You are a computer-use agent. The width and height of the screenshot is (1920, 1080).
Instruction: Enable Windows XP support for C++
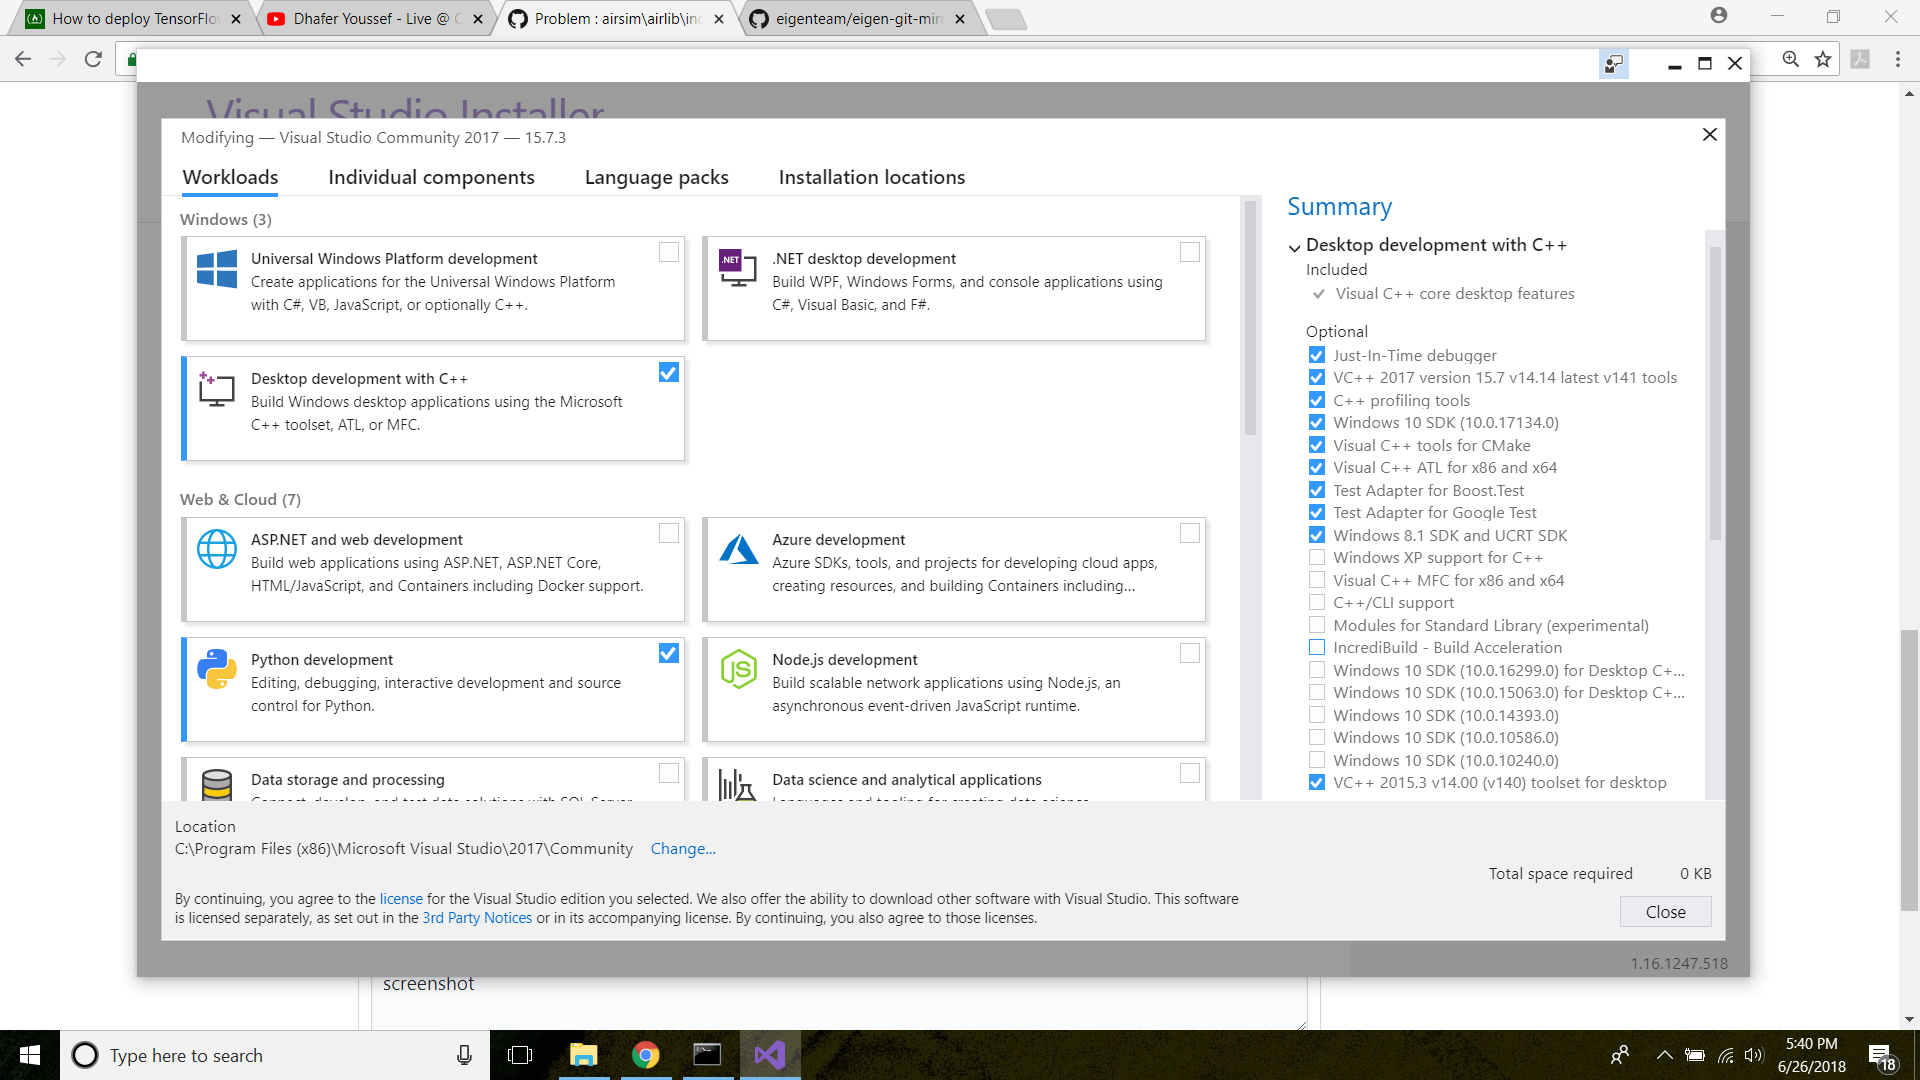[1317, 557]
